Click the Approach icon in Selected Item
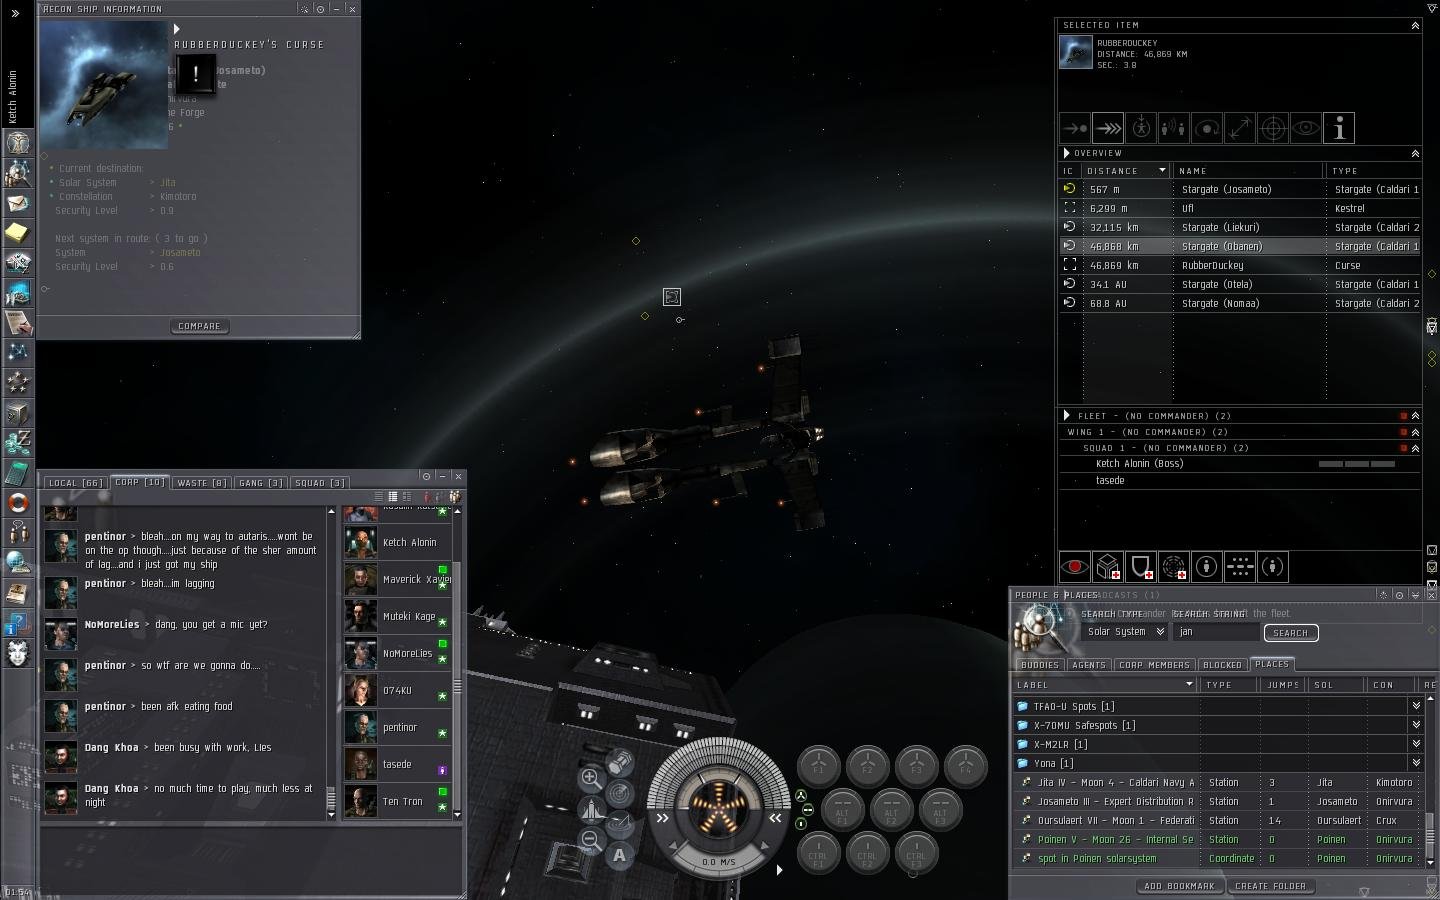 pos(1075,128)
